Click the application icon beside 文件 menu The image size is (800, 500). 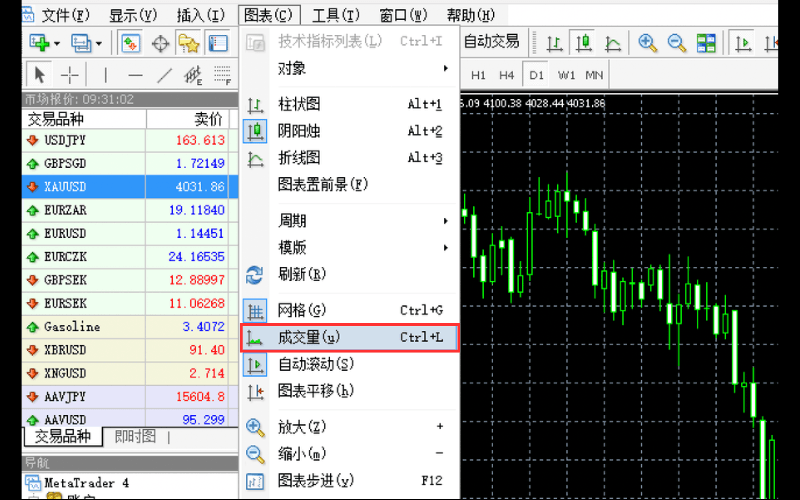28,15
